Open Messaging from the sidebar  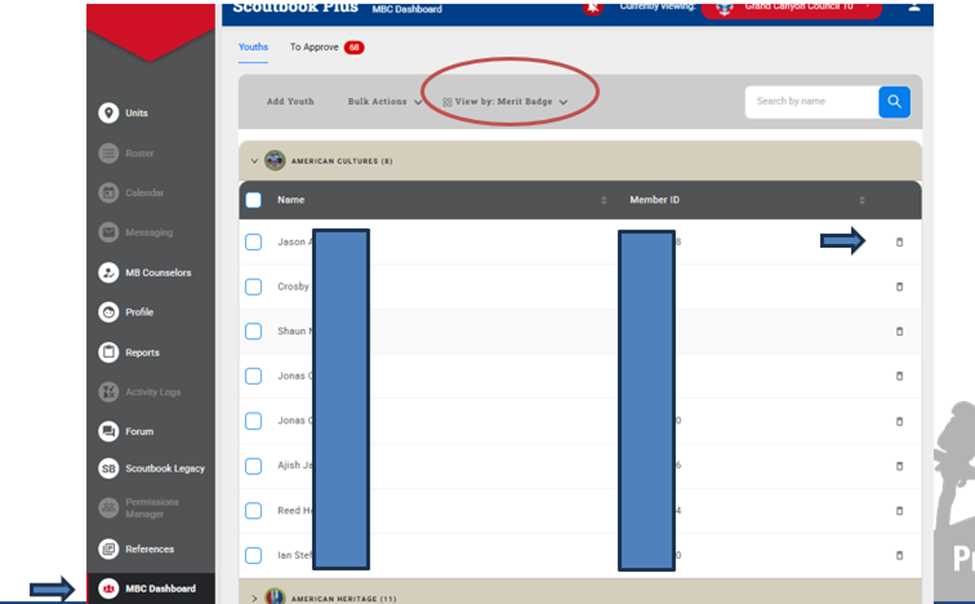point(136,233)
